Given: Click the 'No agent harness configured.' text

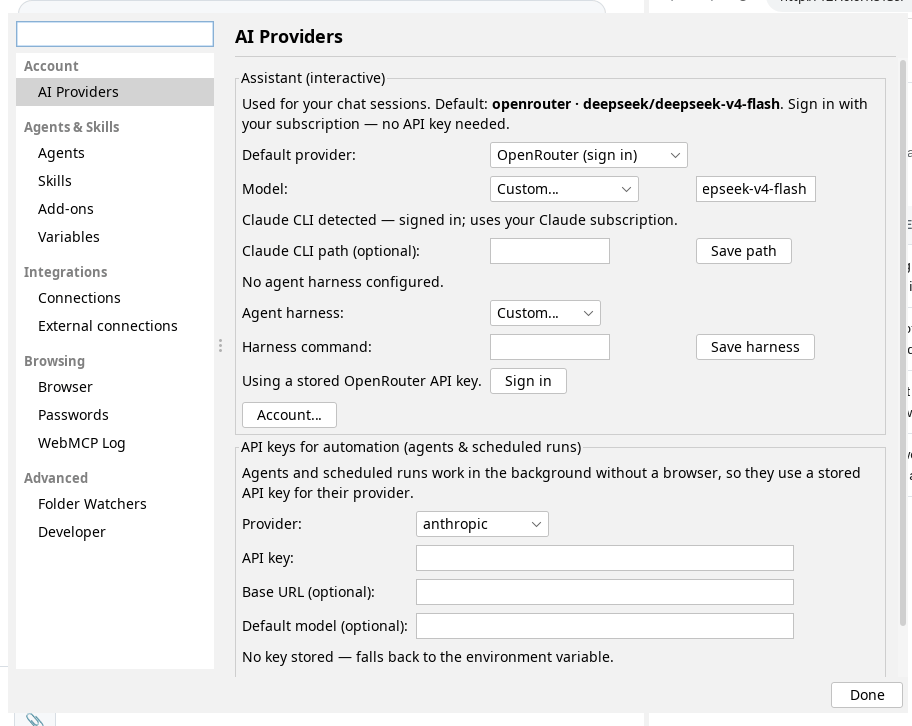Looking at the screenshot, I should 343,282.
